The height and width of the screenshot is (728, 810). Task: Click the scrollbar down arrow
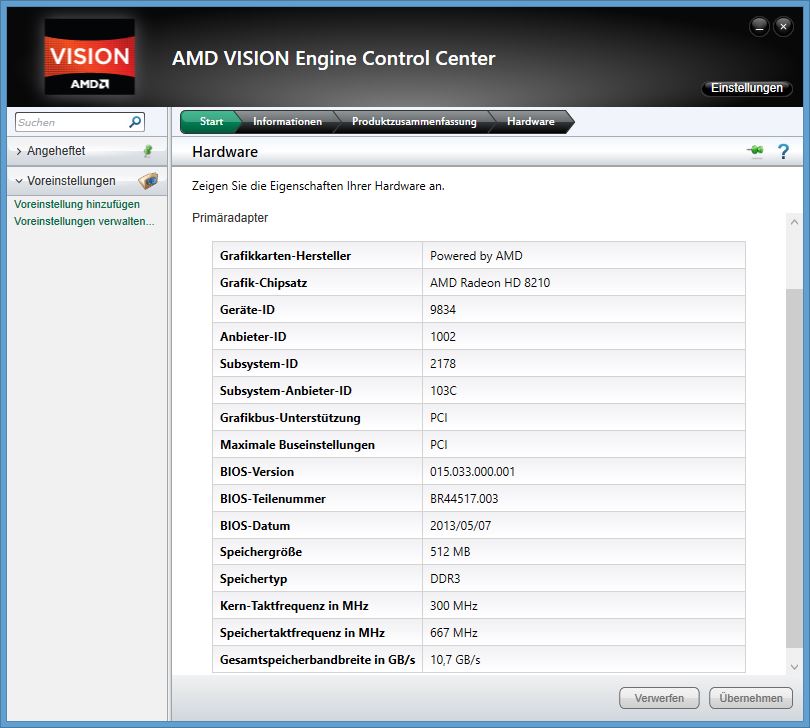pos(795,667)
